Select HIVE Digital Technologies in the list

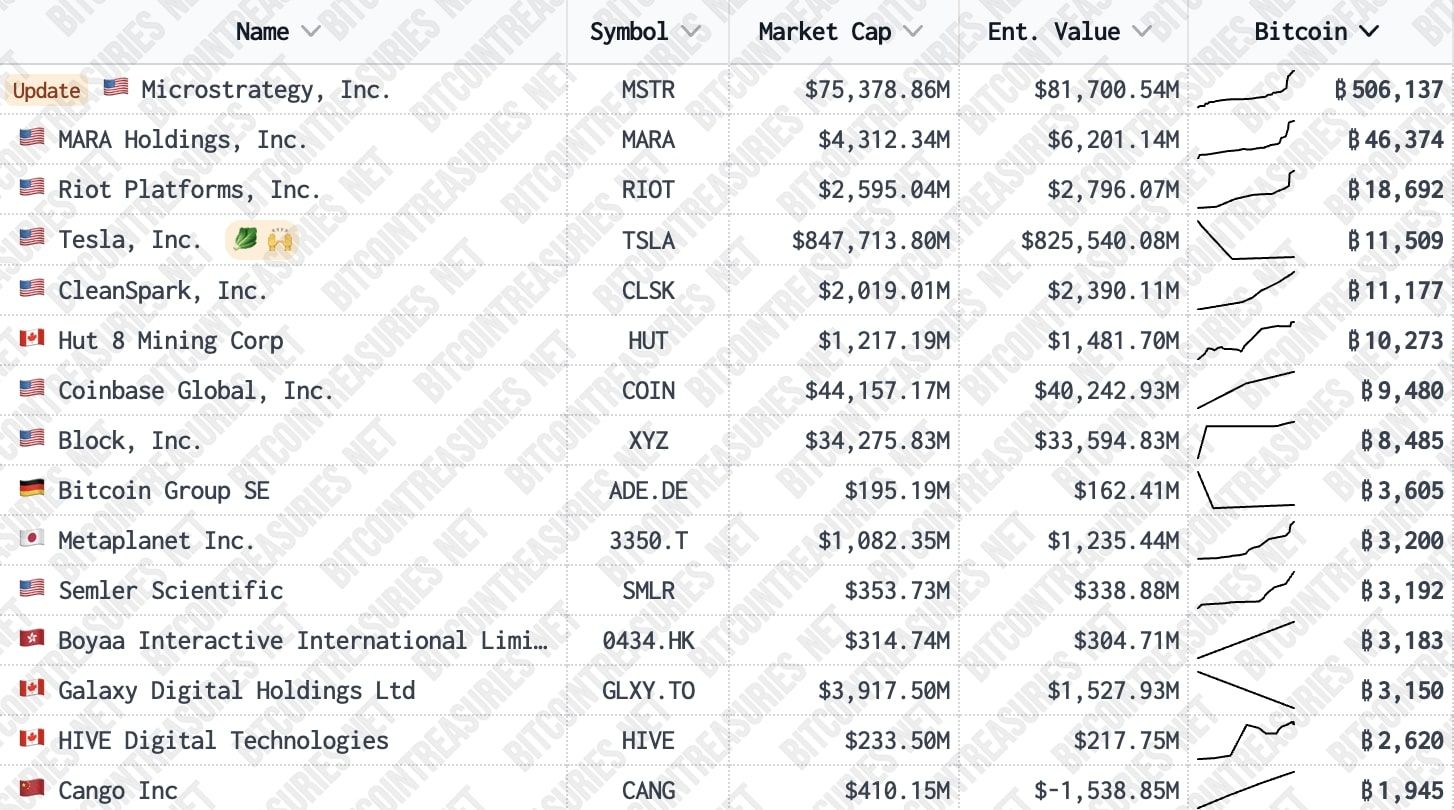point(223,740)
